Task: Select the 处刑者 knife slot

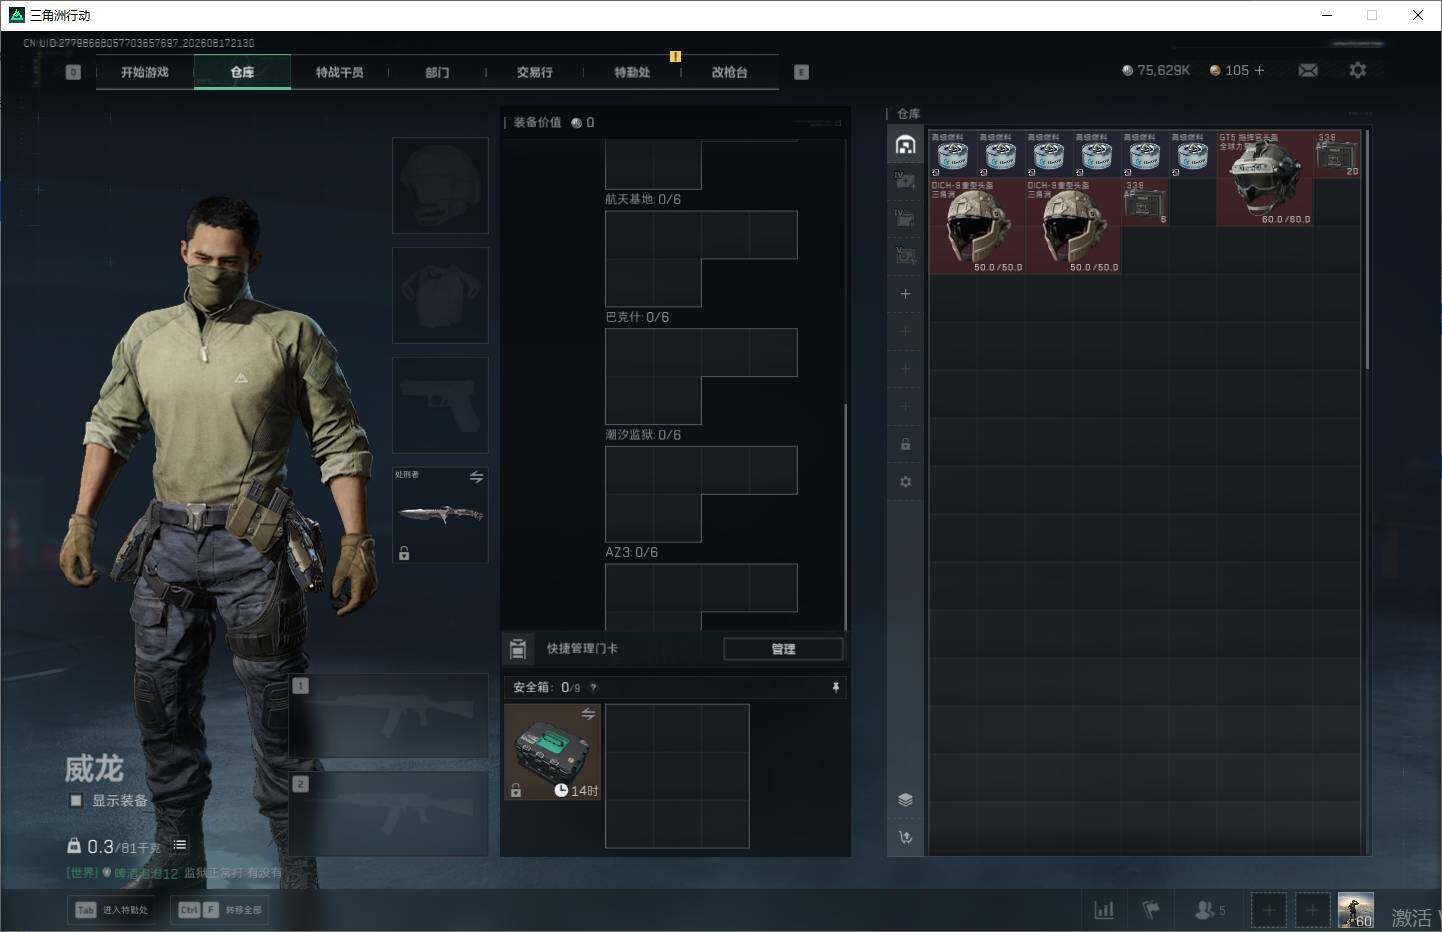Action: [440, 515]
